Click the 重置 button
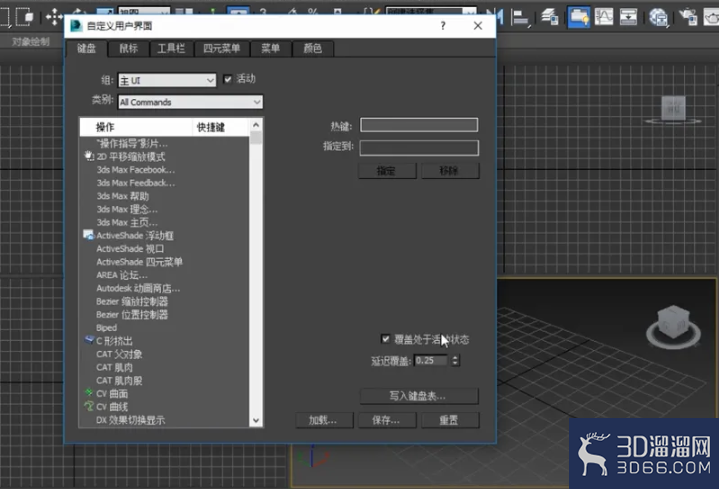The width and height of the screenshot is (719, 489). [449, 420]
